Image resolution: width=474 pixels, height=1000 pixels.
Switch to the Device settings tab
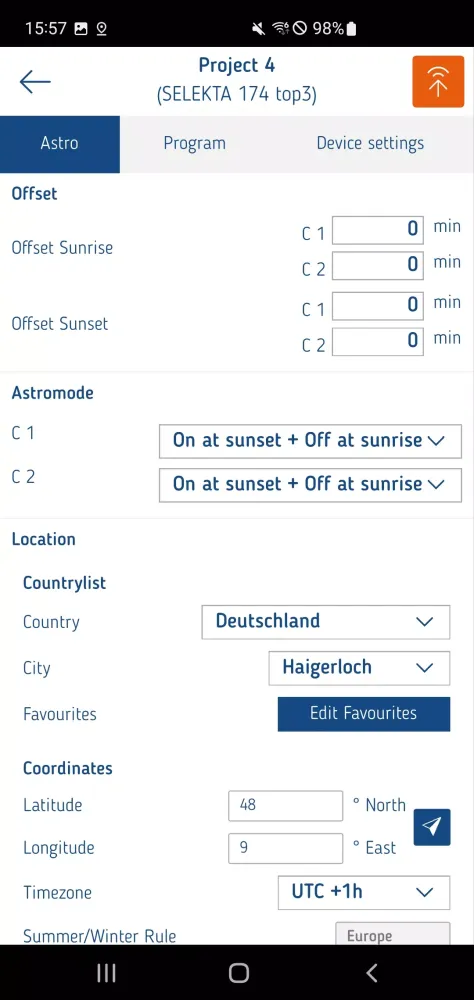[x=370, y=143]
